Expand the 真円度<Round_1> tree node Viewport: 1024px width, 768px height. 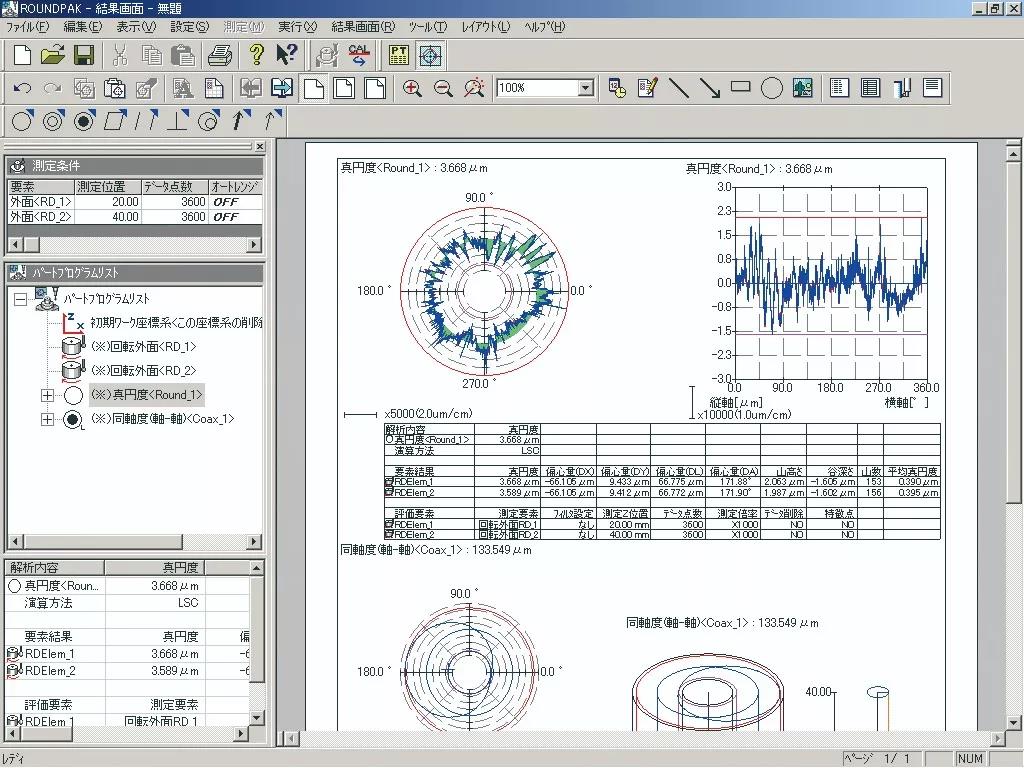pos(47,395)
